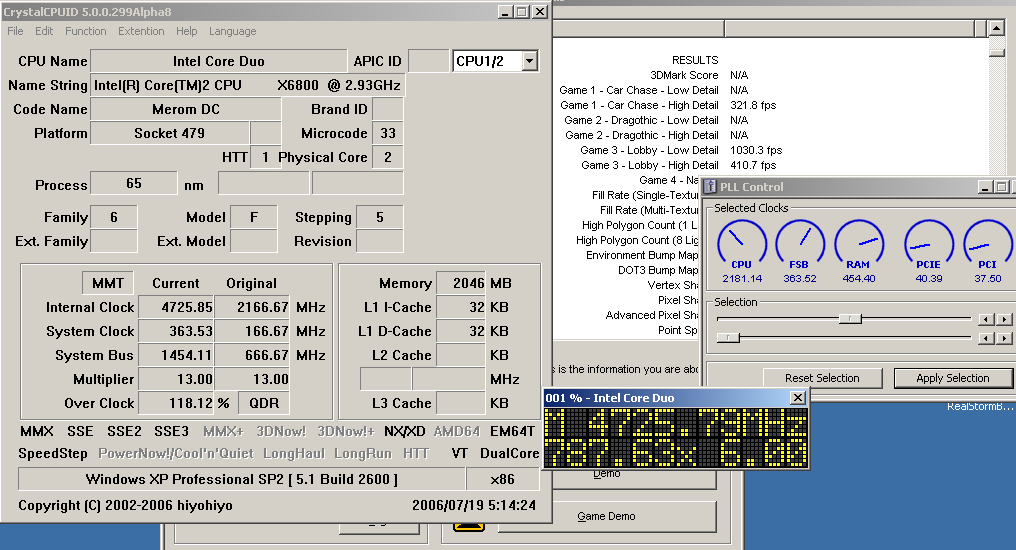Click the original clock value 2166.67
Image resolution: width=1016 pixels, height=550 pixels.
[x=252, y=307]
